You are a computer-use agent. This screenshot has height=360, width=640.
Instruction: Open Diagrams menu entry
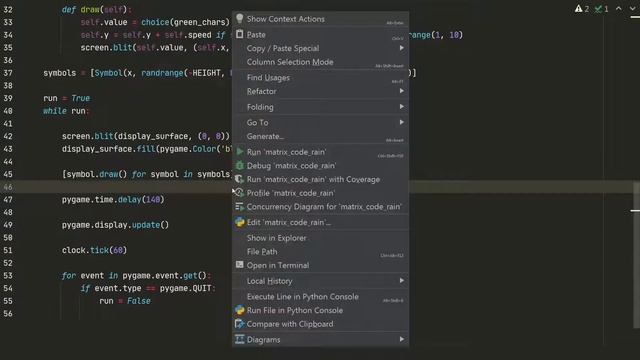point(320,340)
